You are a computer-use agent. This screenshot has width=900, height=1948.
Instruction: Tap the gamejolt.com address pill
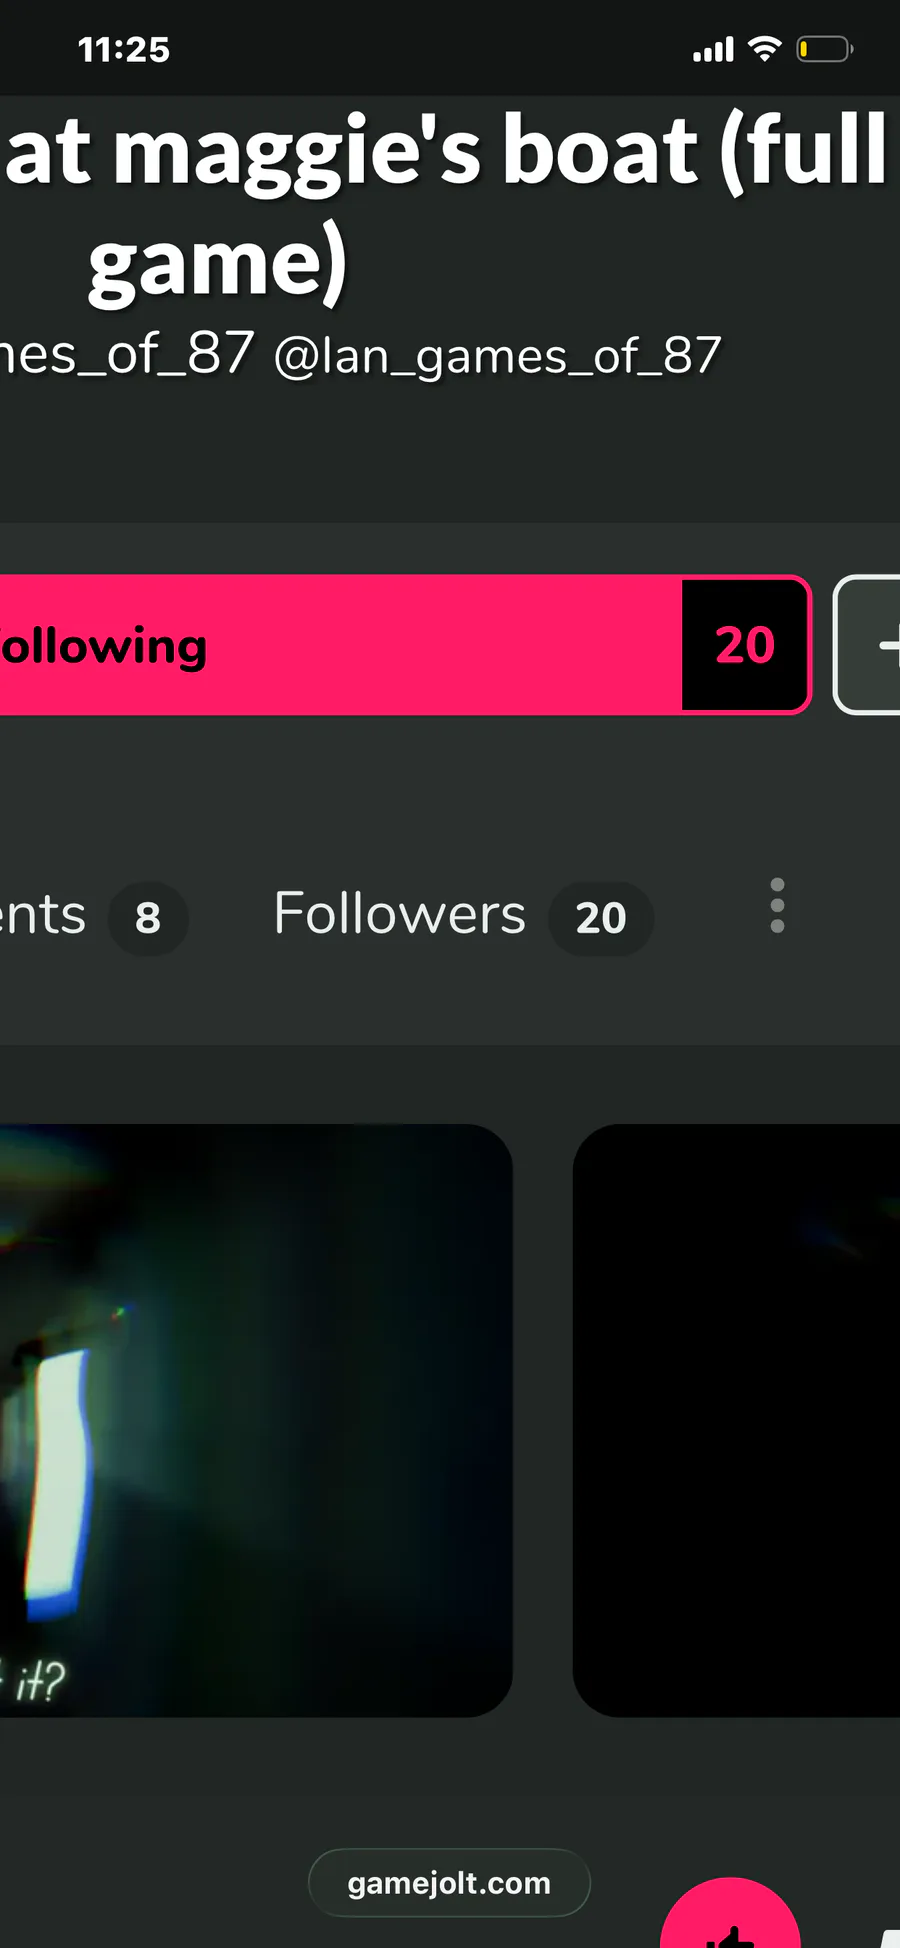pos(449,1883)
